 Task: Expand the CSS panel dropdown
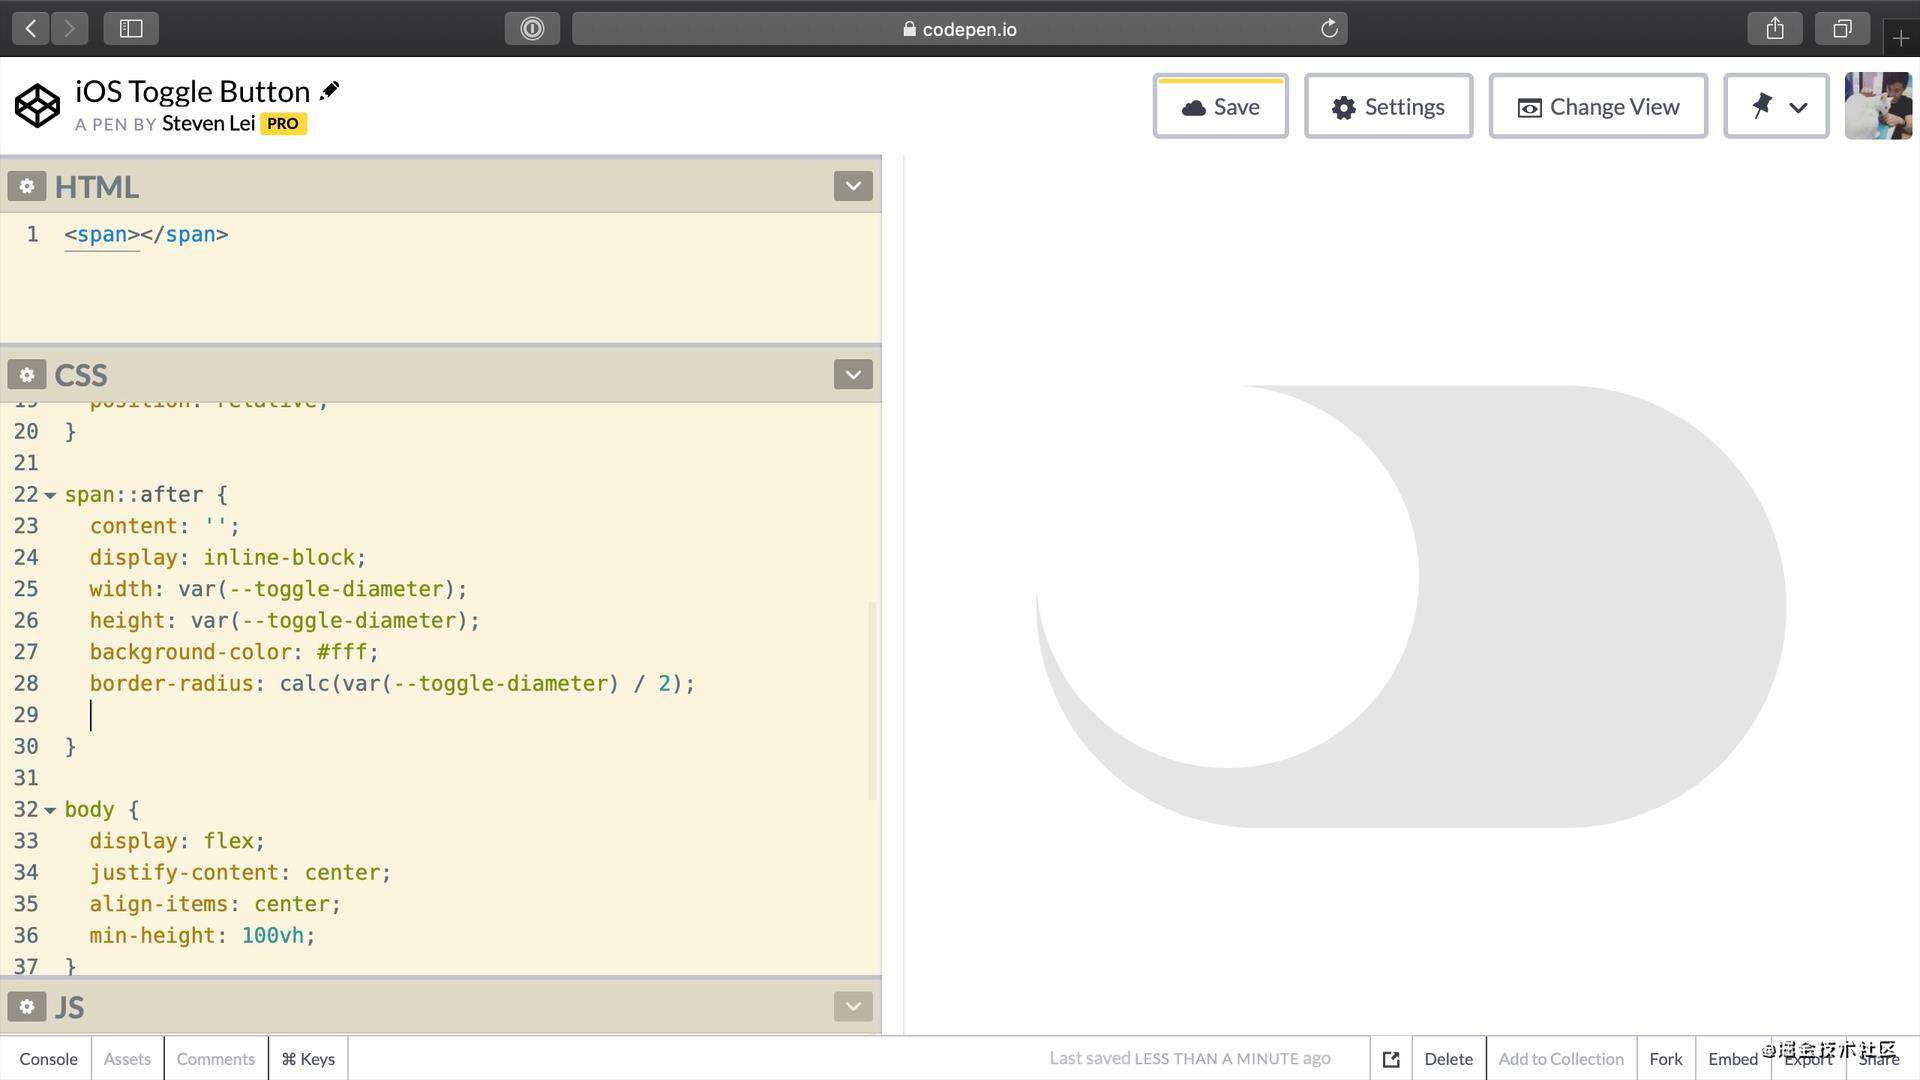pos(853,375)
